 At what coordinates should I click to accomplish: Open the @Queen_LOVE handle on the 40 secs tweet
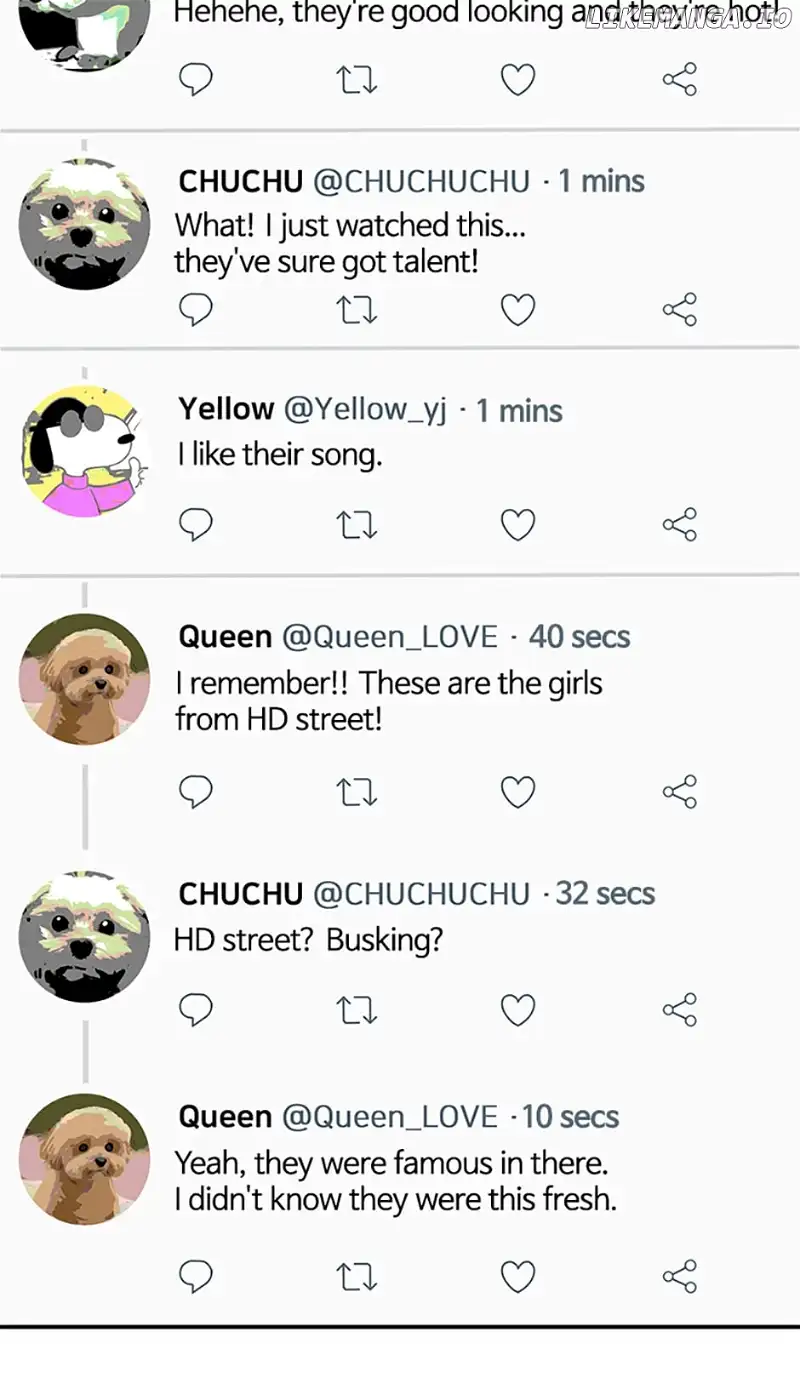(x=390, y=637)
